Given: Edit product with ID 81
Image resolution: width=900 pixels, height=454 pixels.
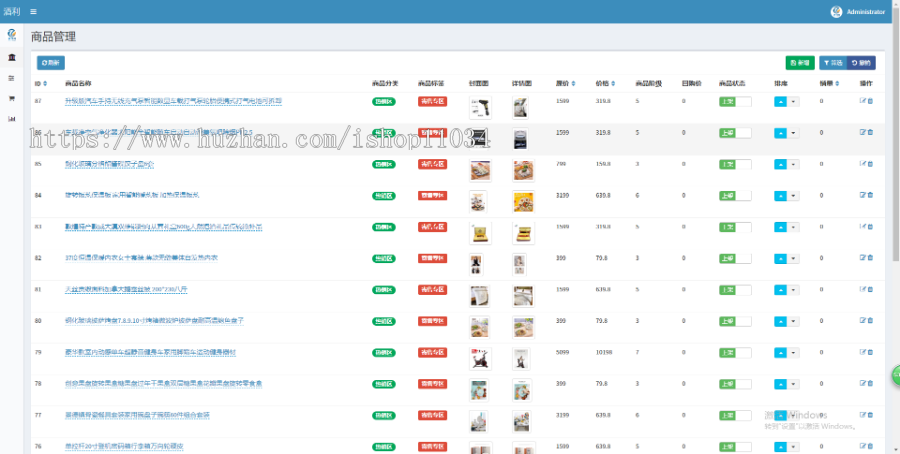Looking at the screenshot, I should click(862, 289).
